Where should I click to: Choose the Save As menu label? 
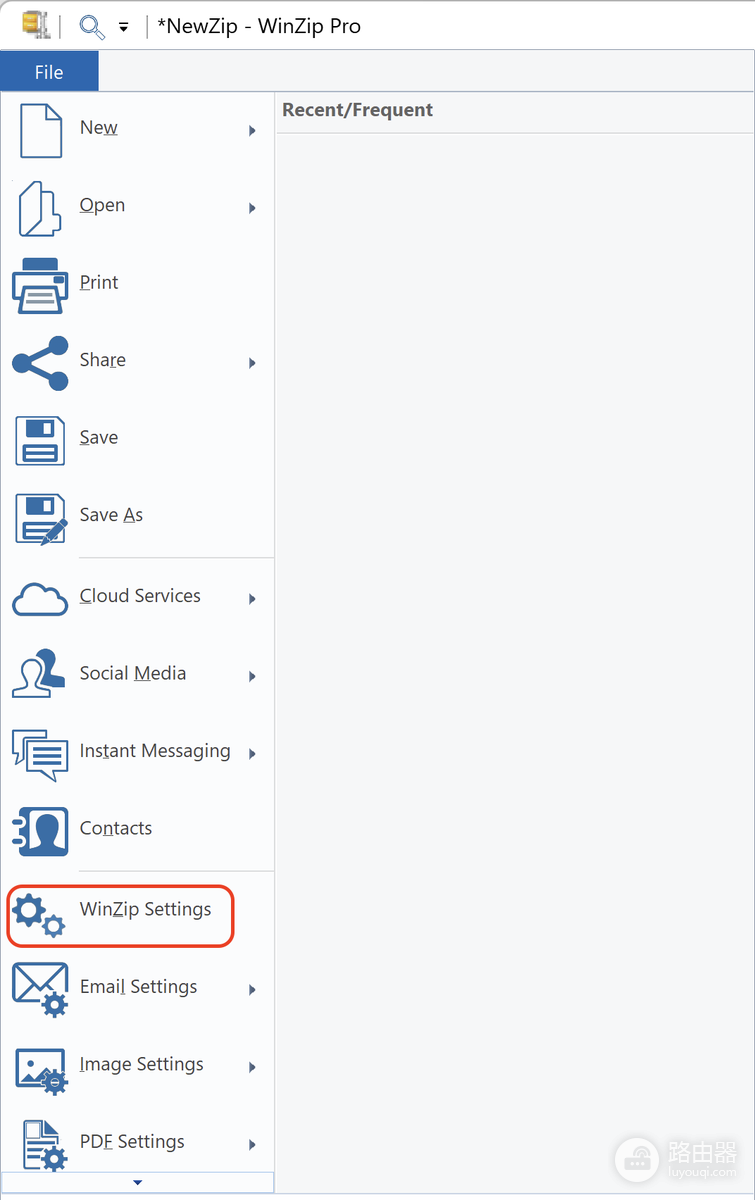111,515
